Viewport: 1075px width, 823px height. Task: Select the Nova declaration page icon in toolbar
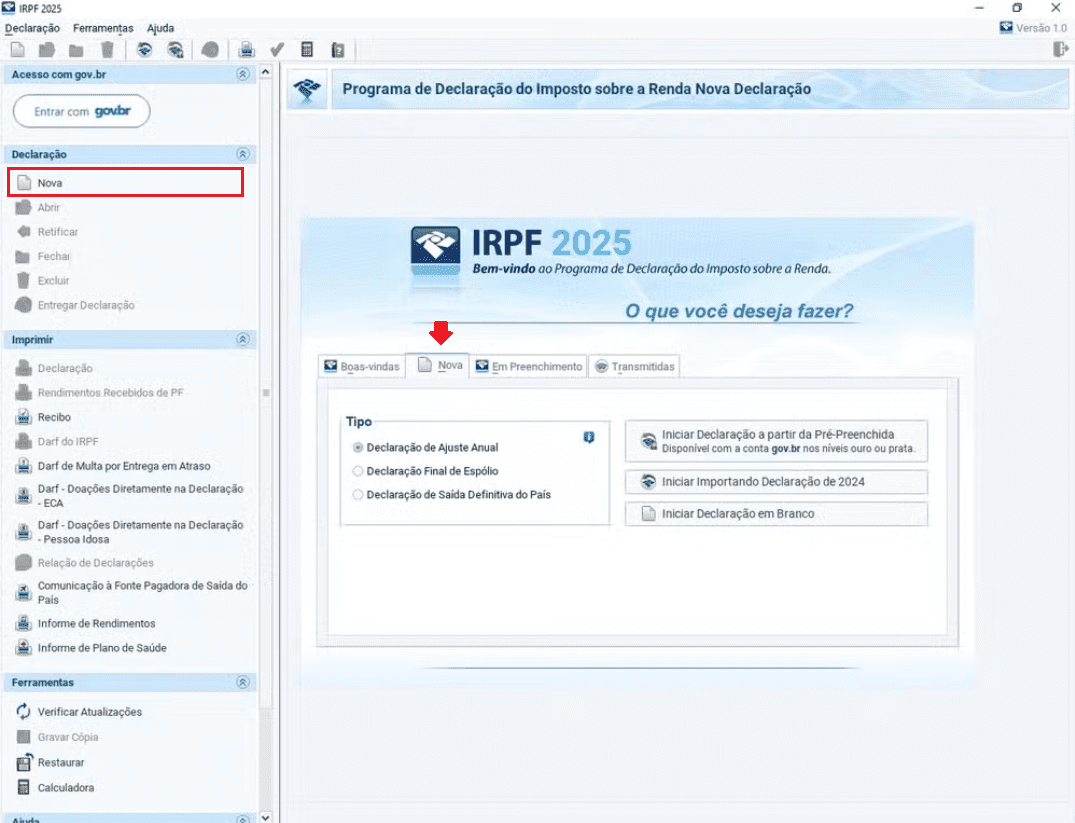[x=18, y=50]
